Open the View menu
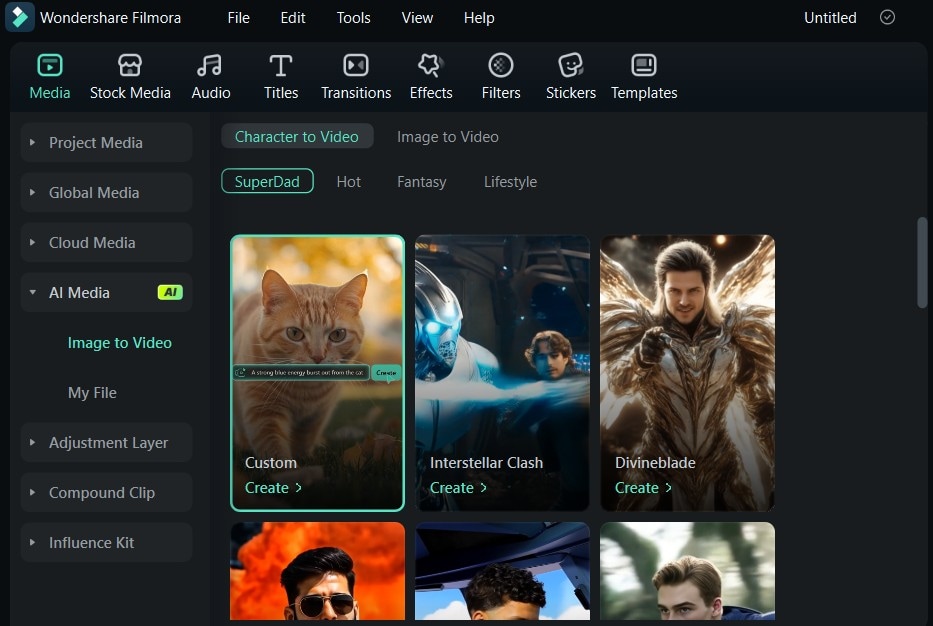The width and height of the screenshot is (933, 626). [x=417, y=18]
